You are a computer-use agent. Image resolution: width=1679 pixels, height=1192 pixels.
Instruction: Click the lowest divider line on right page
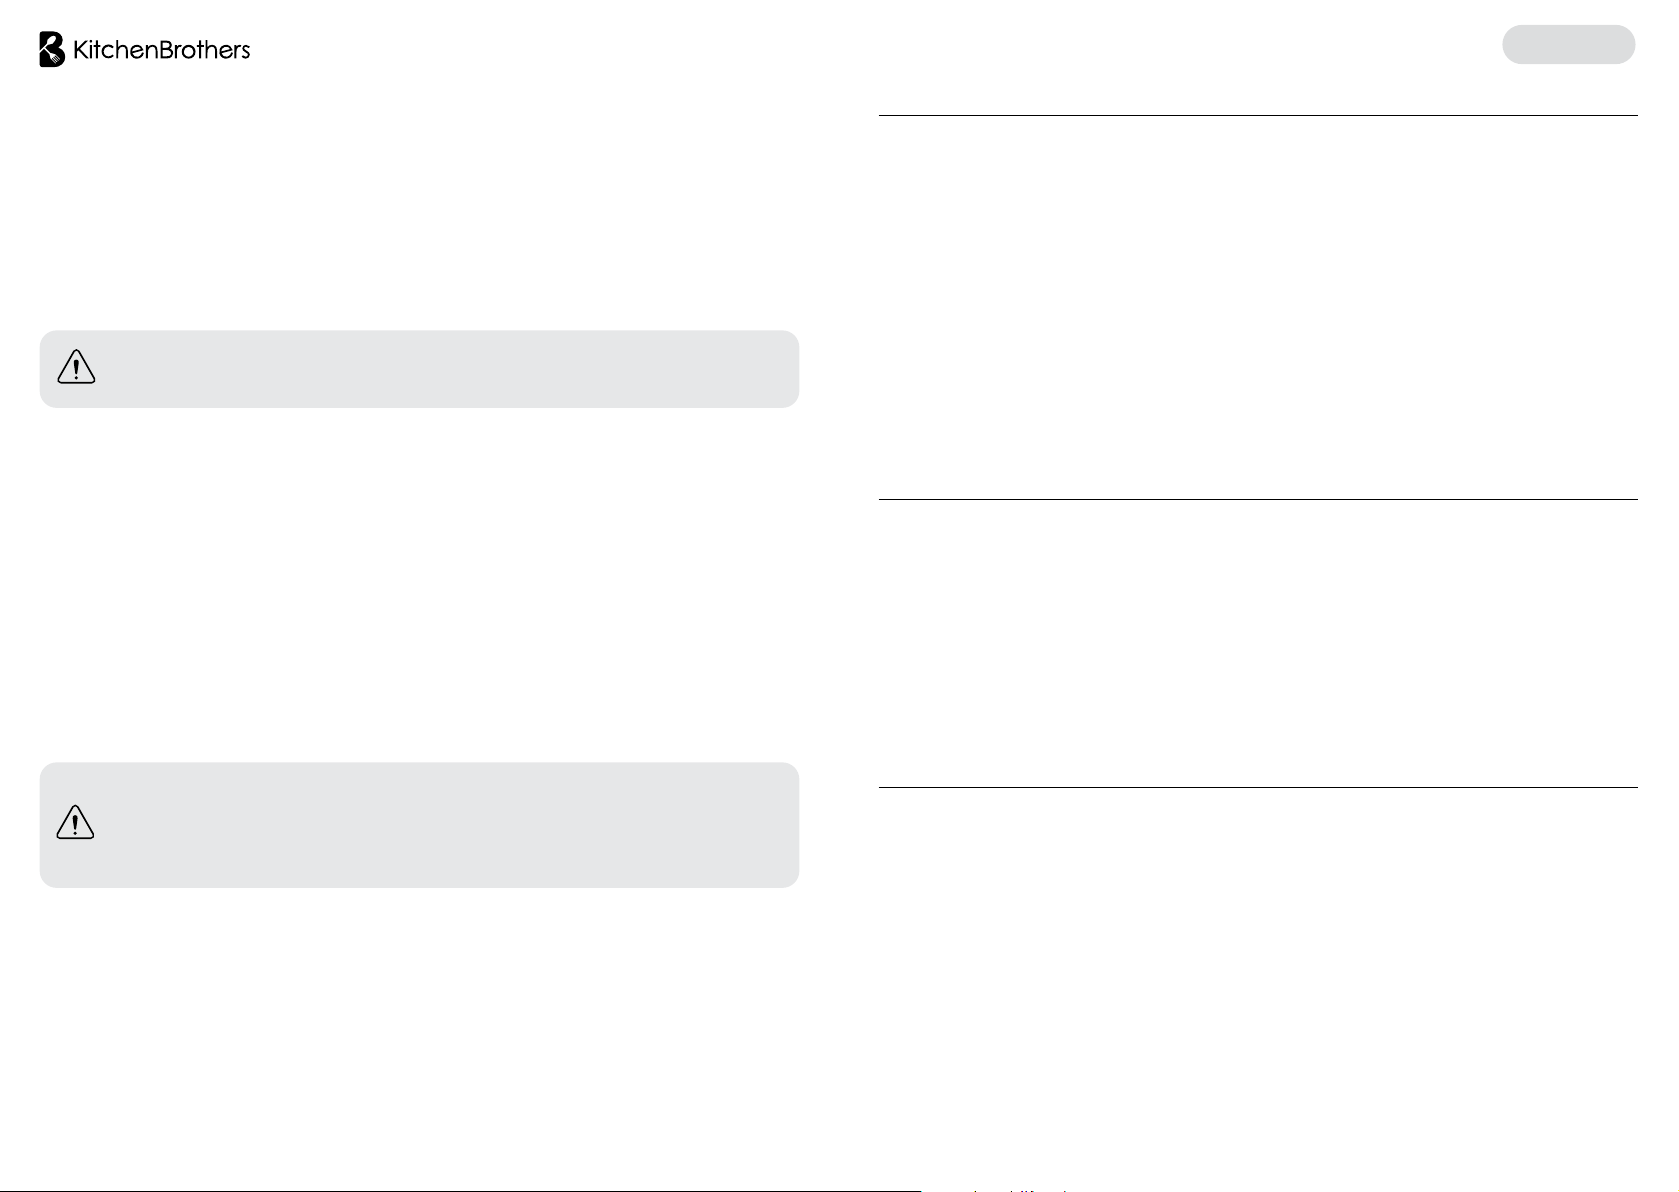pos(1258,787)
